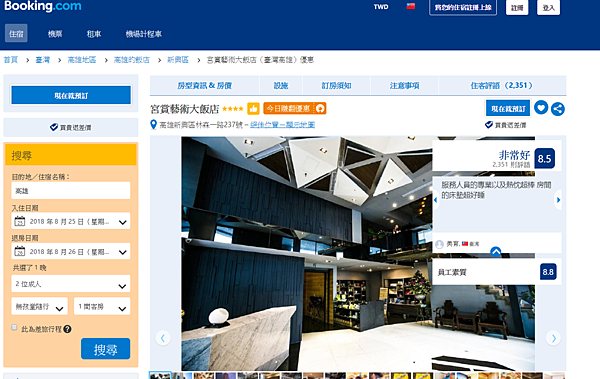Image resolution: width=600 pixels, height=379 pixels.
Task: Open the check-out date dropdown
Action: coord(71,252)
